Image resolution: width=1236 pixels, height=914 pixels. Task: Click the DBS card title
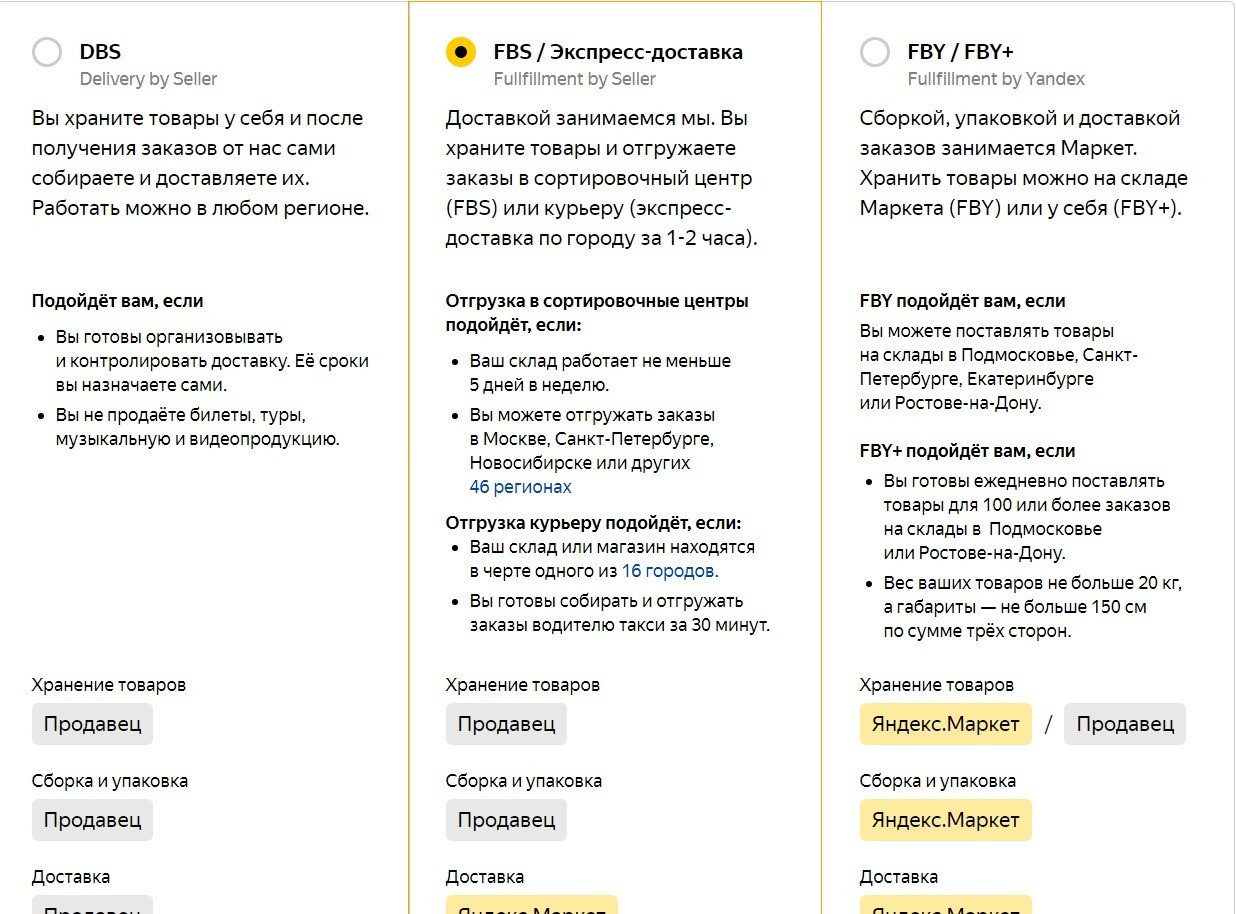click(100, 52)
